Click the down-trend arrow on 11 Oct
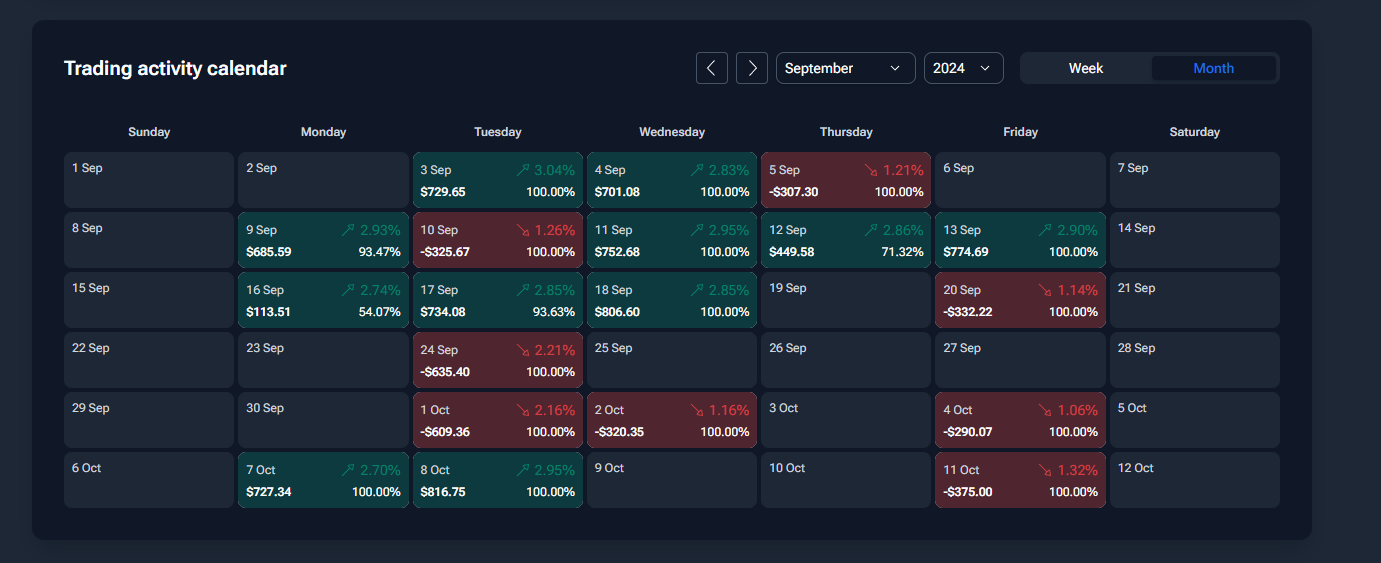Image resolution: width=1381 pixels, height=563 pixels. pos(1045,470)
